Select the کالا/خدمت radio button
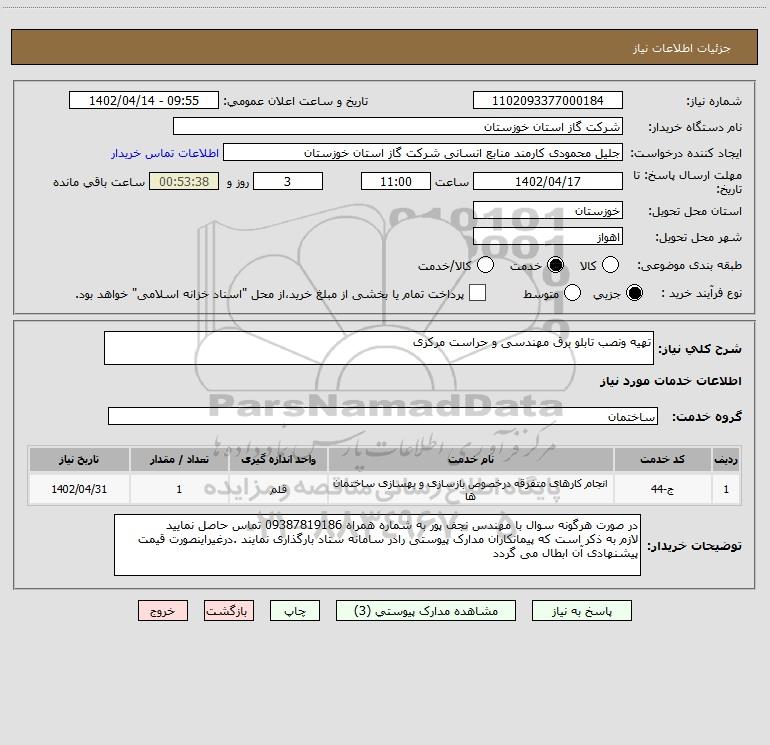The image size is (770, 745). tap(486, 265)
